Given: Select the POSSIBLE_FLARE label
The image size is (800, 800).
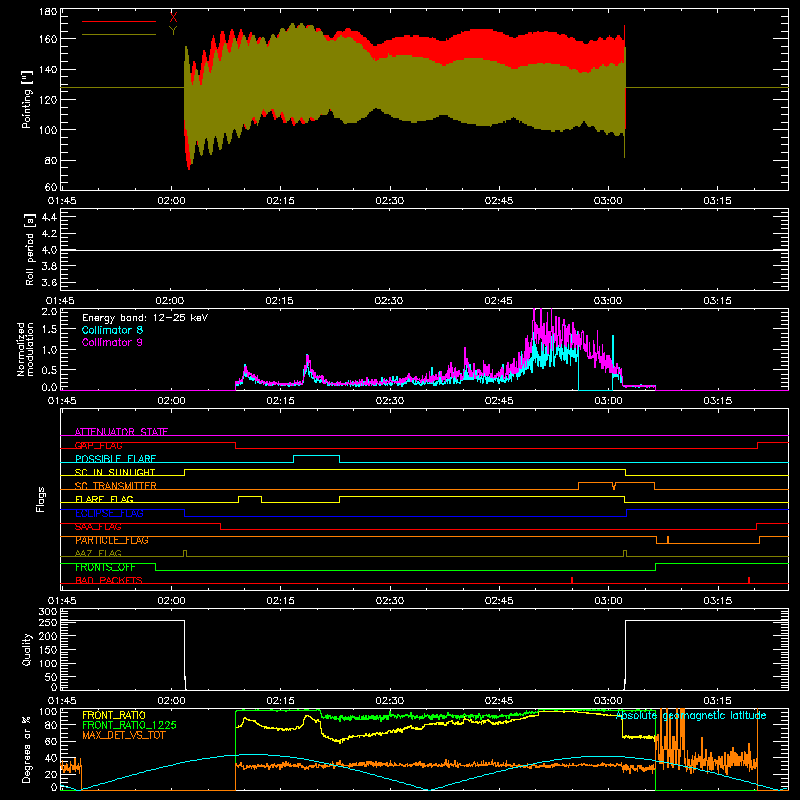Looking at the screenshot, I should [x=115, y=459].
